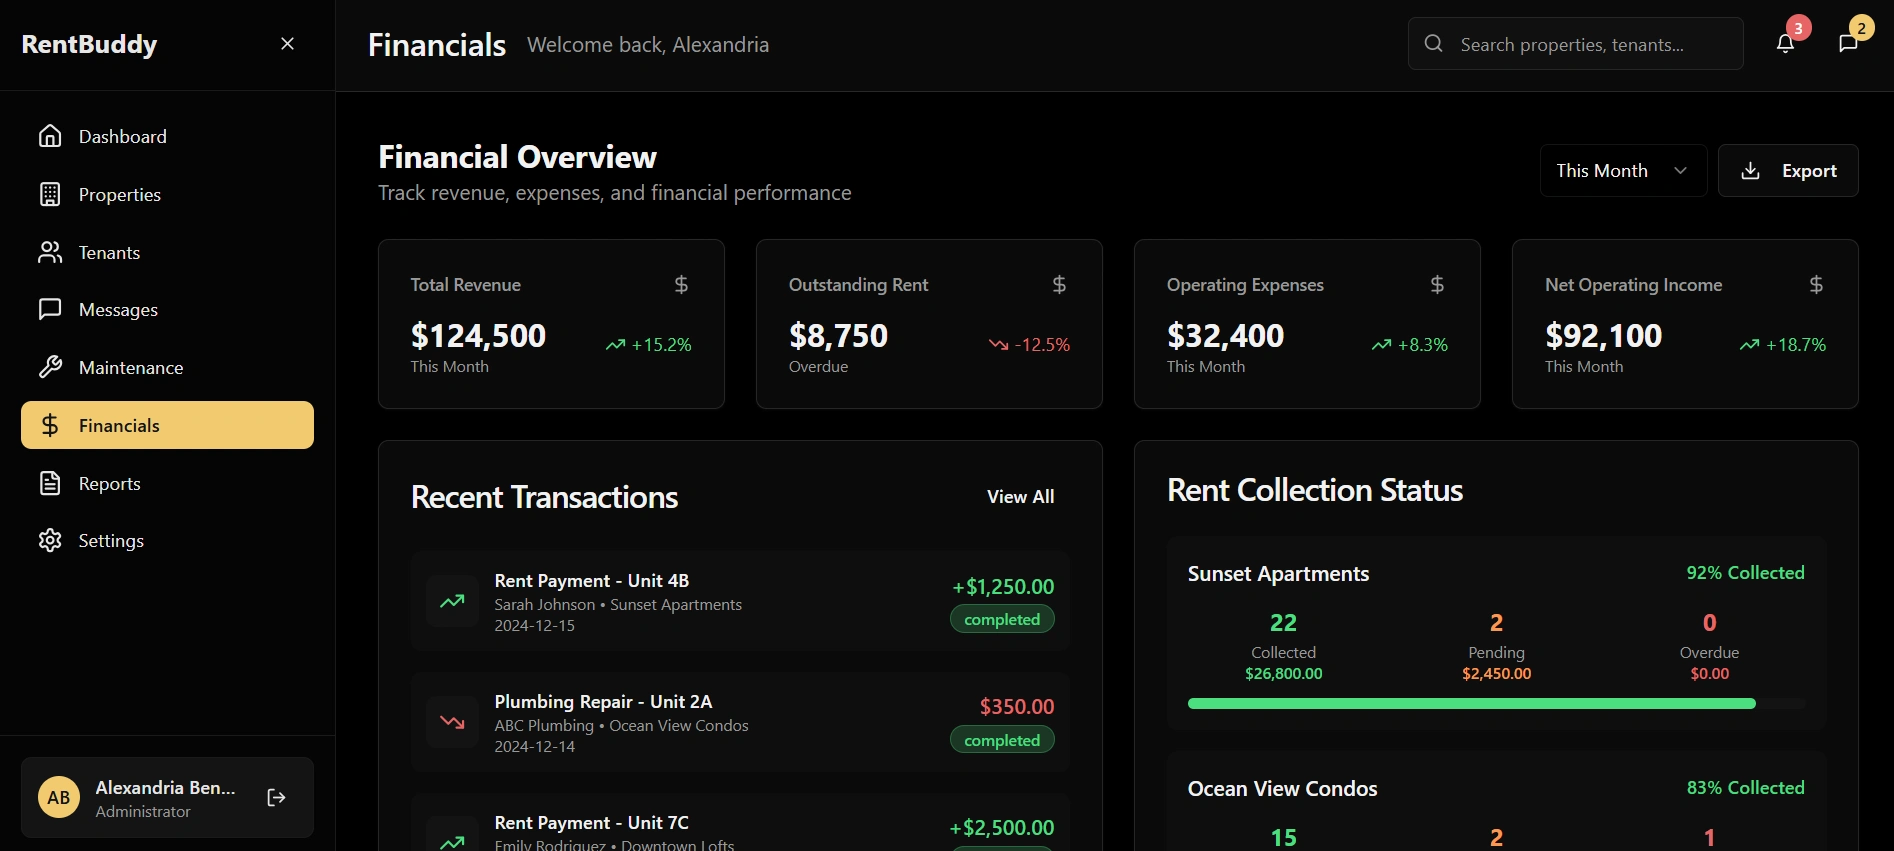The height and width of the screenshot is (851, 1894).
Task: Click the dollar icon on Total Revenue card
Action: [x=681, y=285]
